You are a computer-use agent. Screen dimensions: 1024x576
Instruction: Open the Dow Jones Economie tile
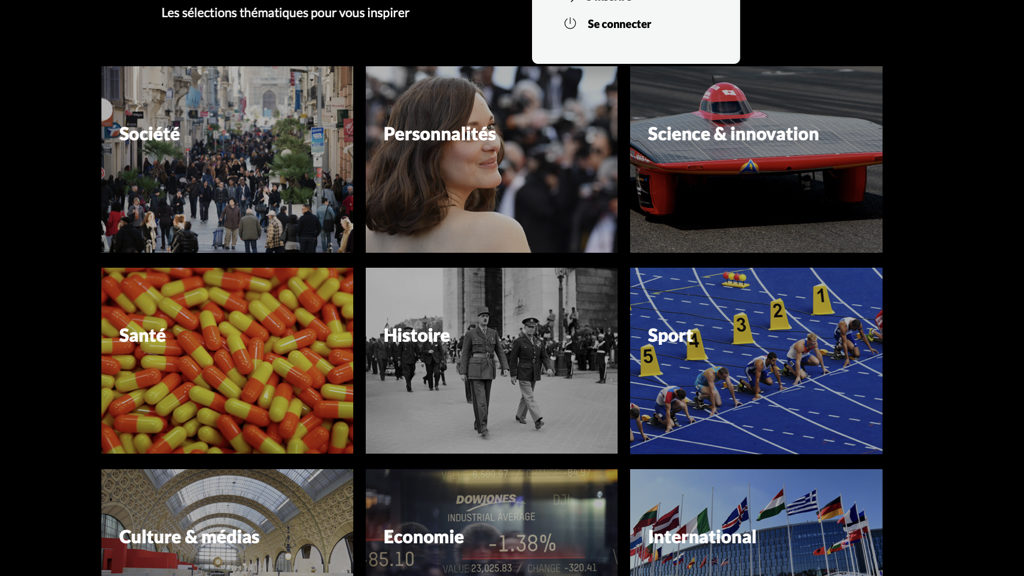pyautogui.click(x=491, y=522)
